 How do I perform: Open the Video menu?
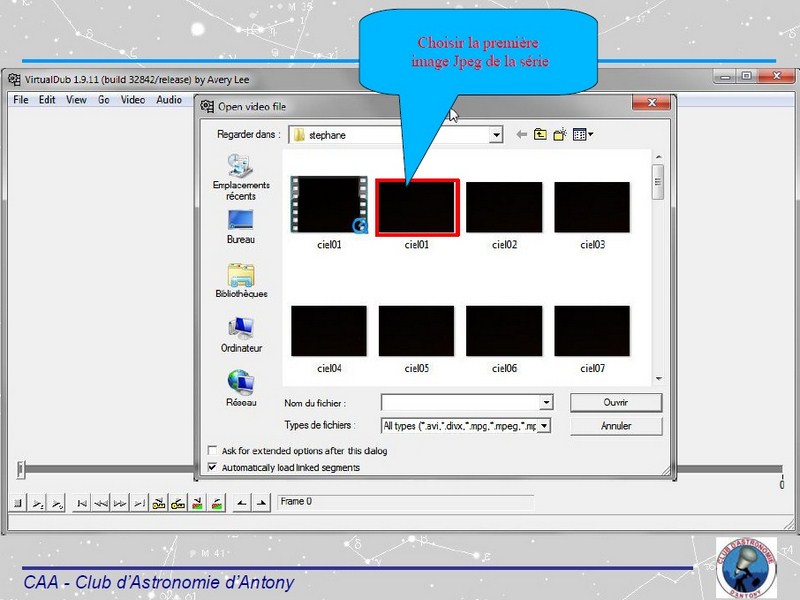point(133,100)
